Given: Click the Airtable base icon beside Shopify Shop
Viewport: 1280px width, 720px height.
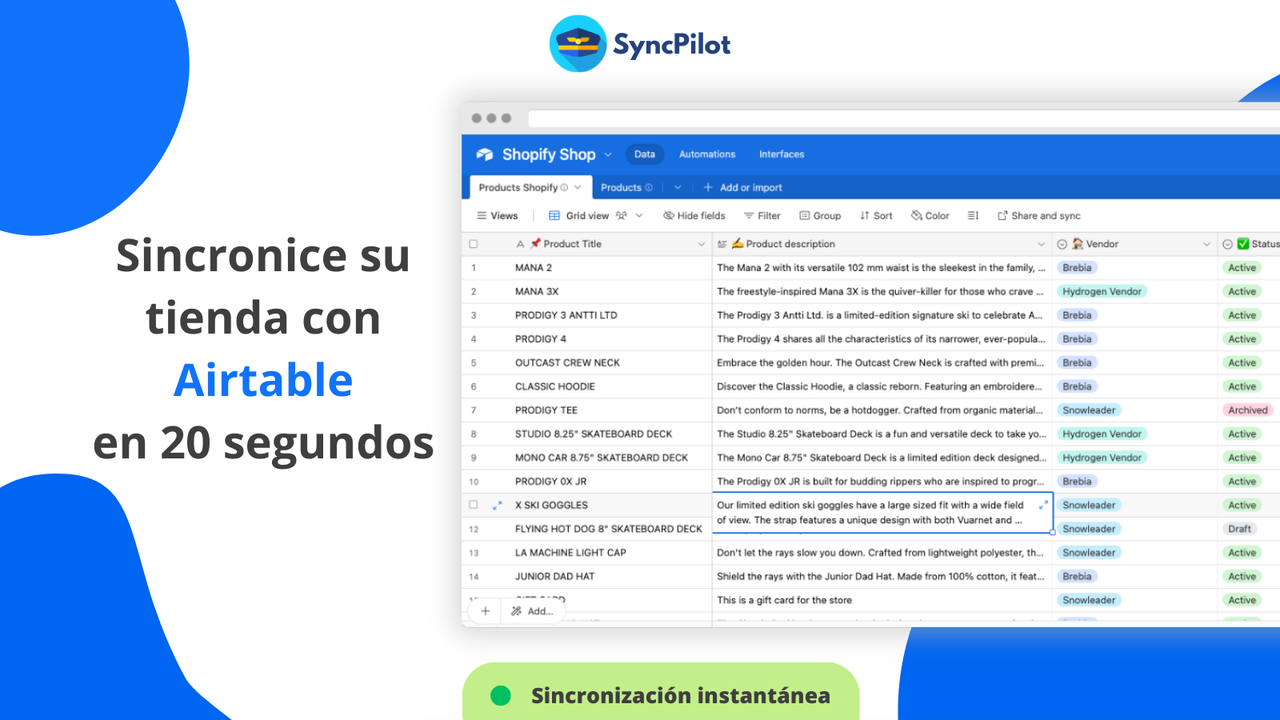Looking at the screenshot, I should [x=485, y=154].
